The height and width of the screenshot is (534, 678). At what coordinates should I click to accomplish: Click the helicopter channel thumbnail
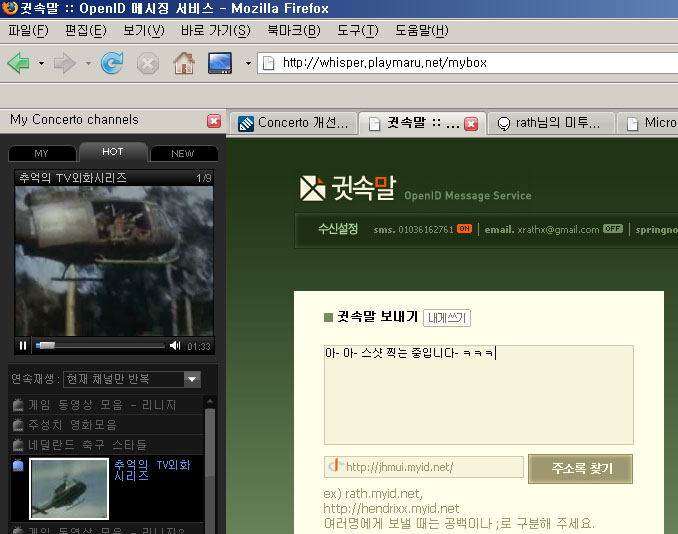[69, 489]
